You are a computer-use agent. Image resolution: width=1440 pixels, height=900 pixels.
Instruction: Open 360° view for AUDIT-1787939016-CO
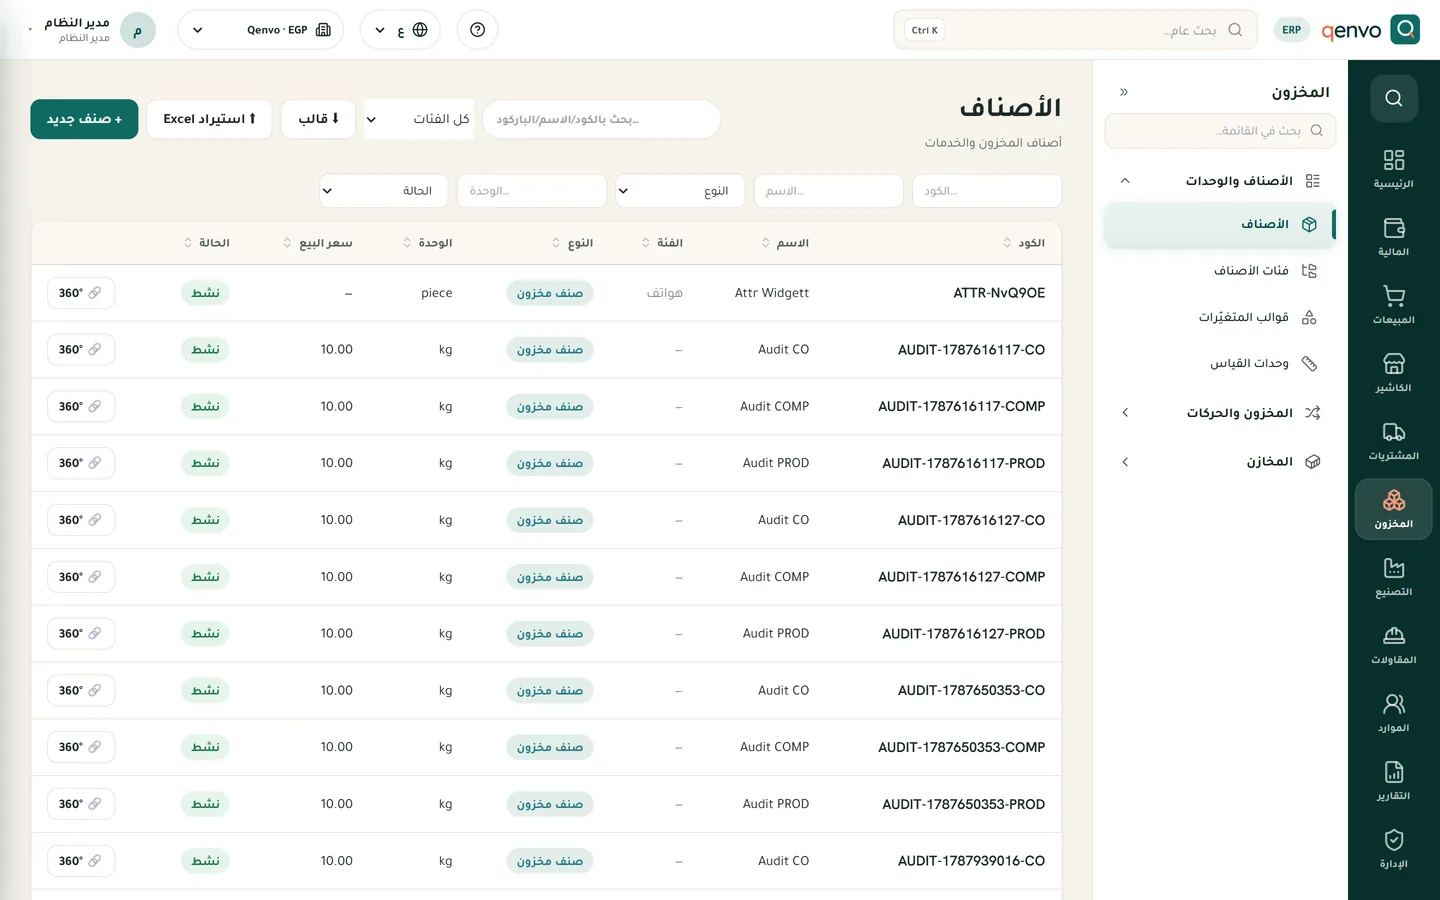(80, 861)
